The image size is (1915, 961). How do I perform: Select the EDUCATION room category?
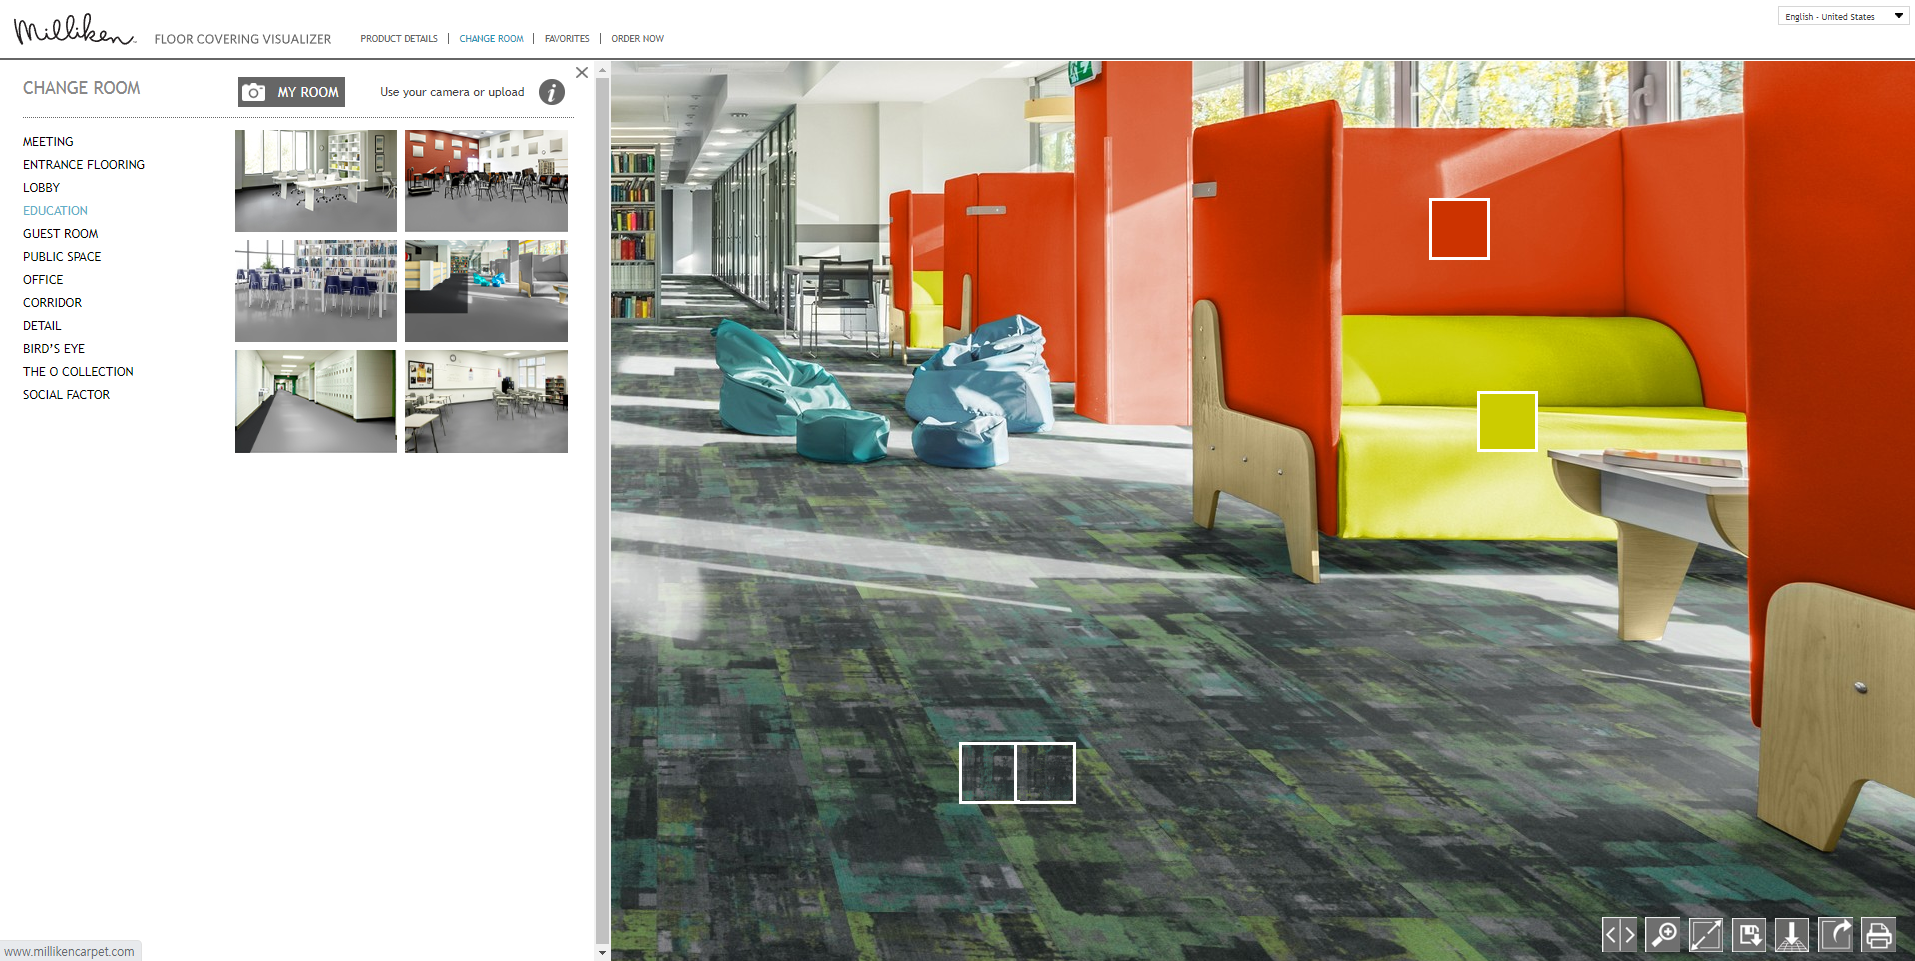point(55,211)
